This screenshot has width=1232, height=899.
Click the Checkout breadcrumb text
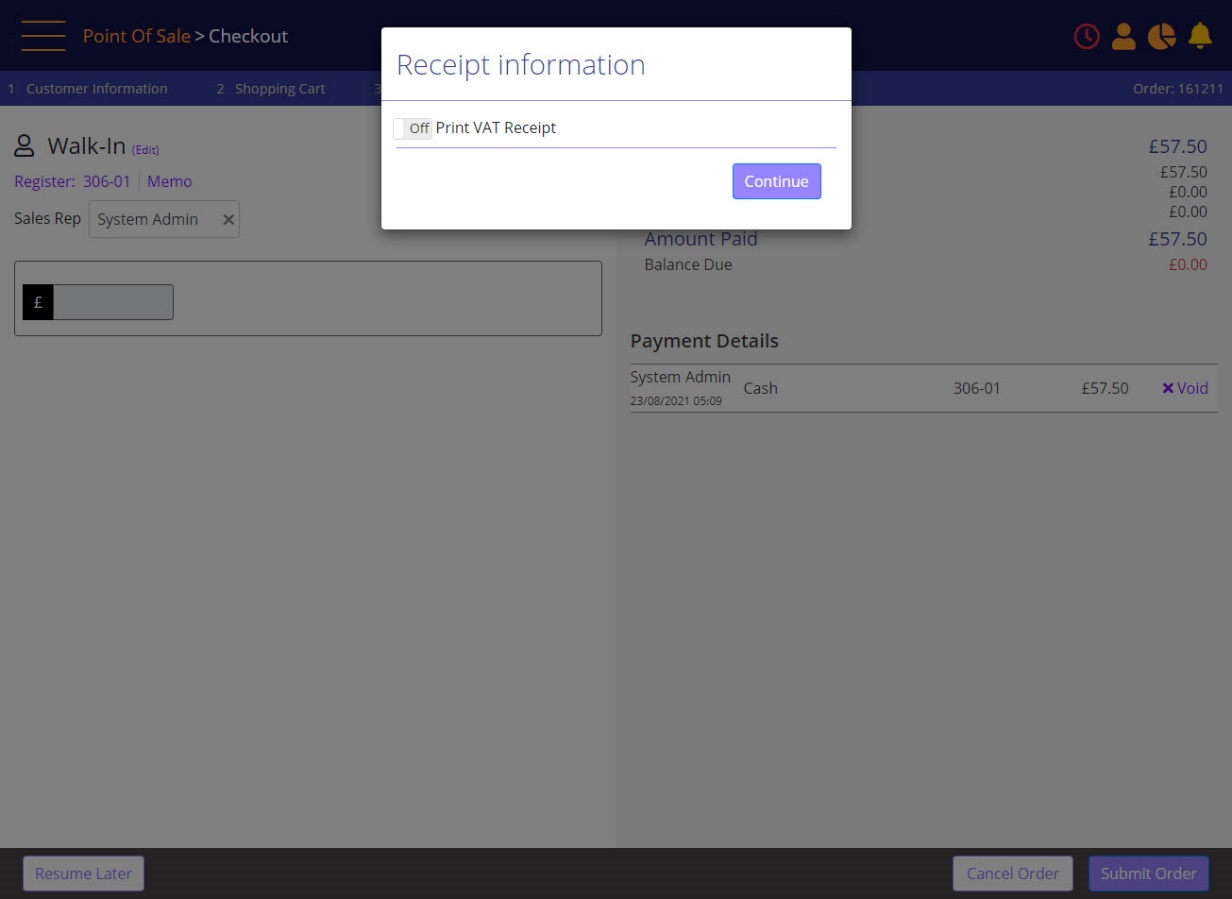tap(248, 36)
